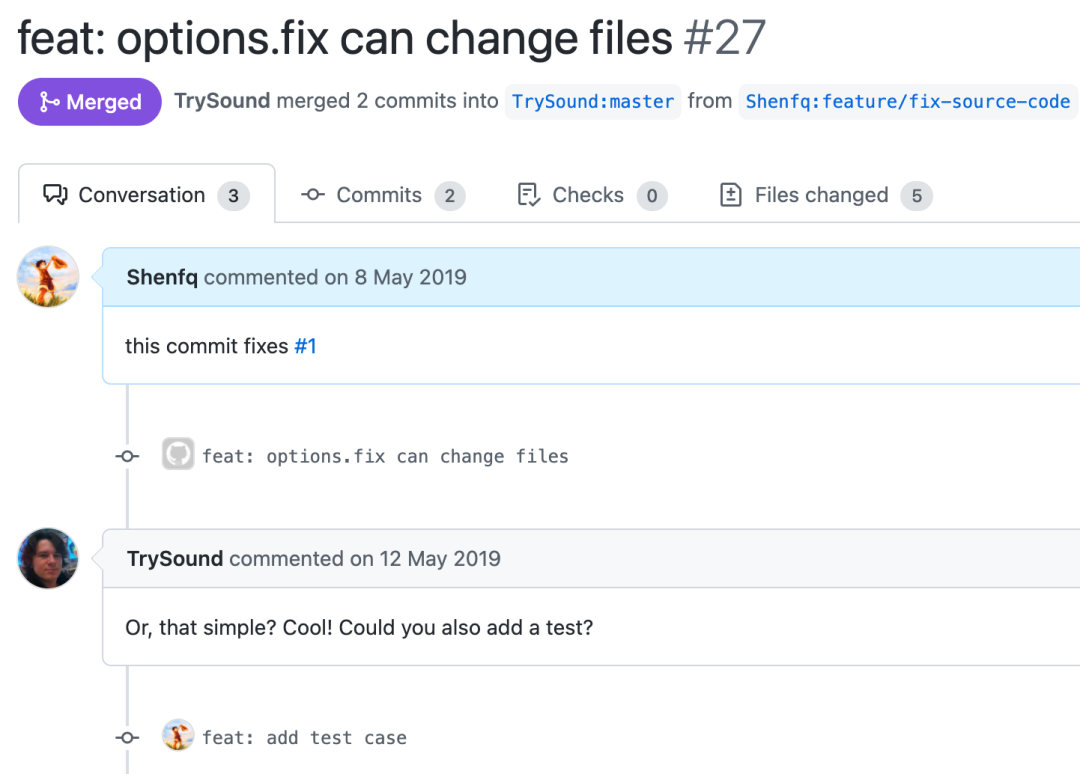Click the GitHub avatar icon on first commit
The height and width of the screenshot is (774, 1080).
(178, 455)
